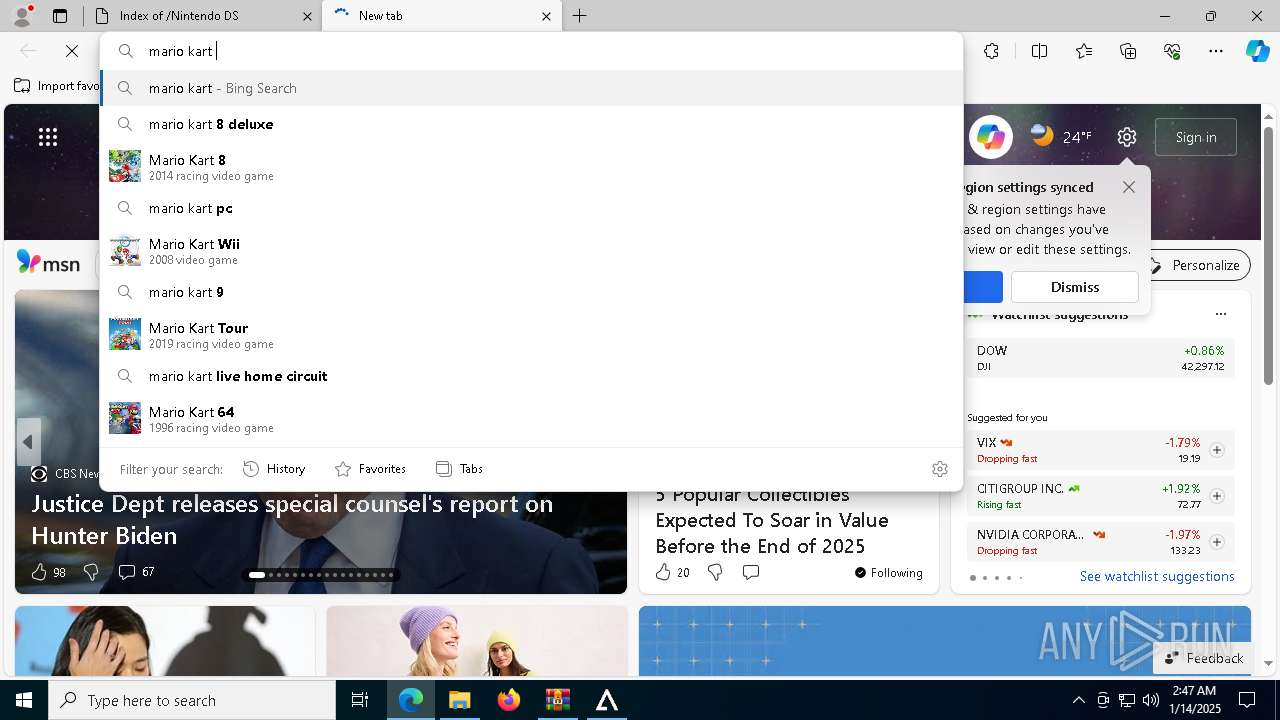Open new tab page settings gear

click(x=1127, y=137)
